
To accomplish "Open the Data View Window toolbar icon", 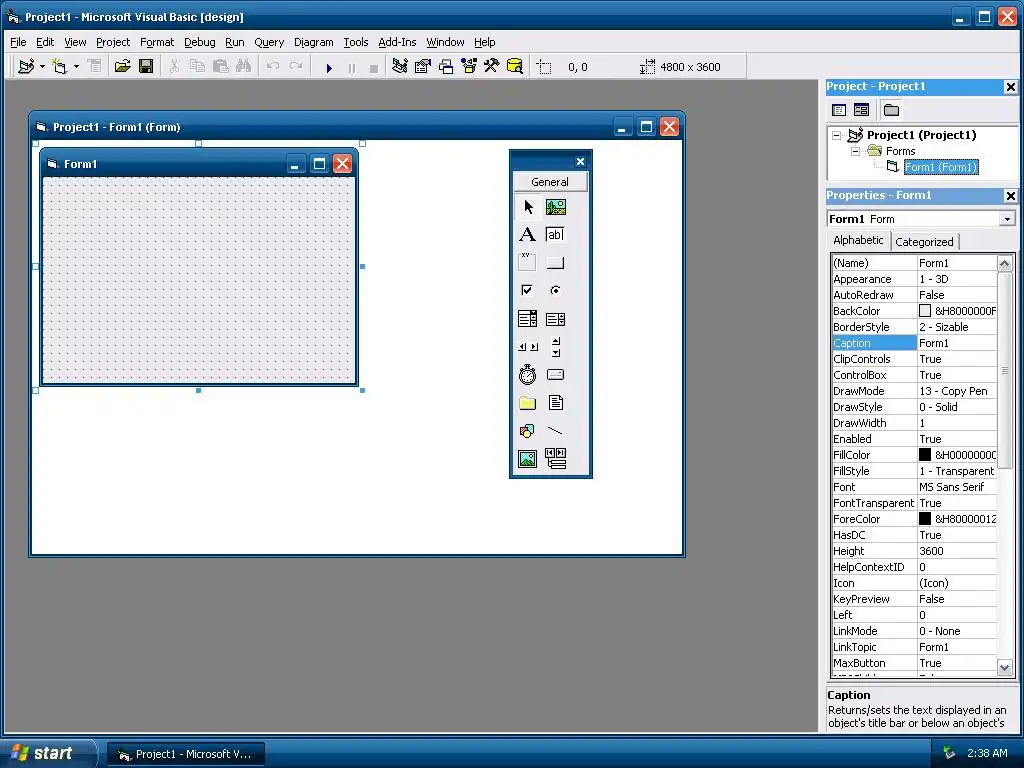I will [515, 67].
